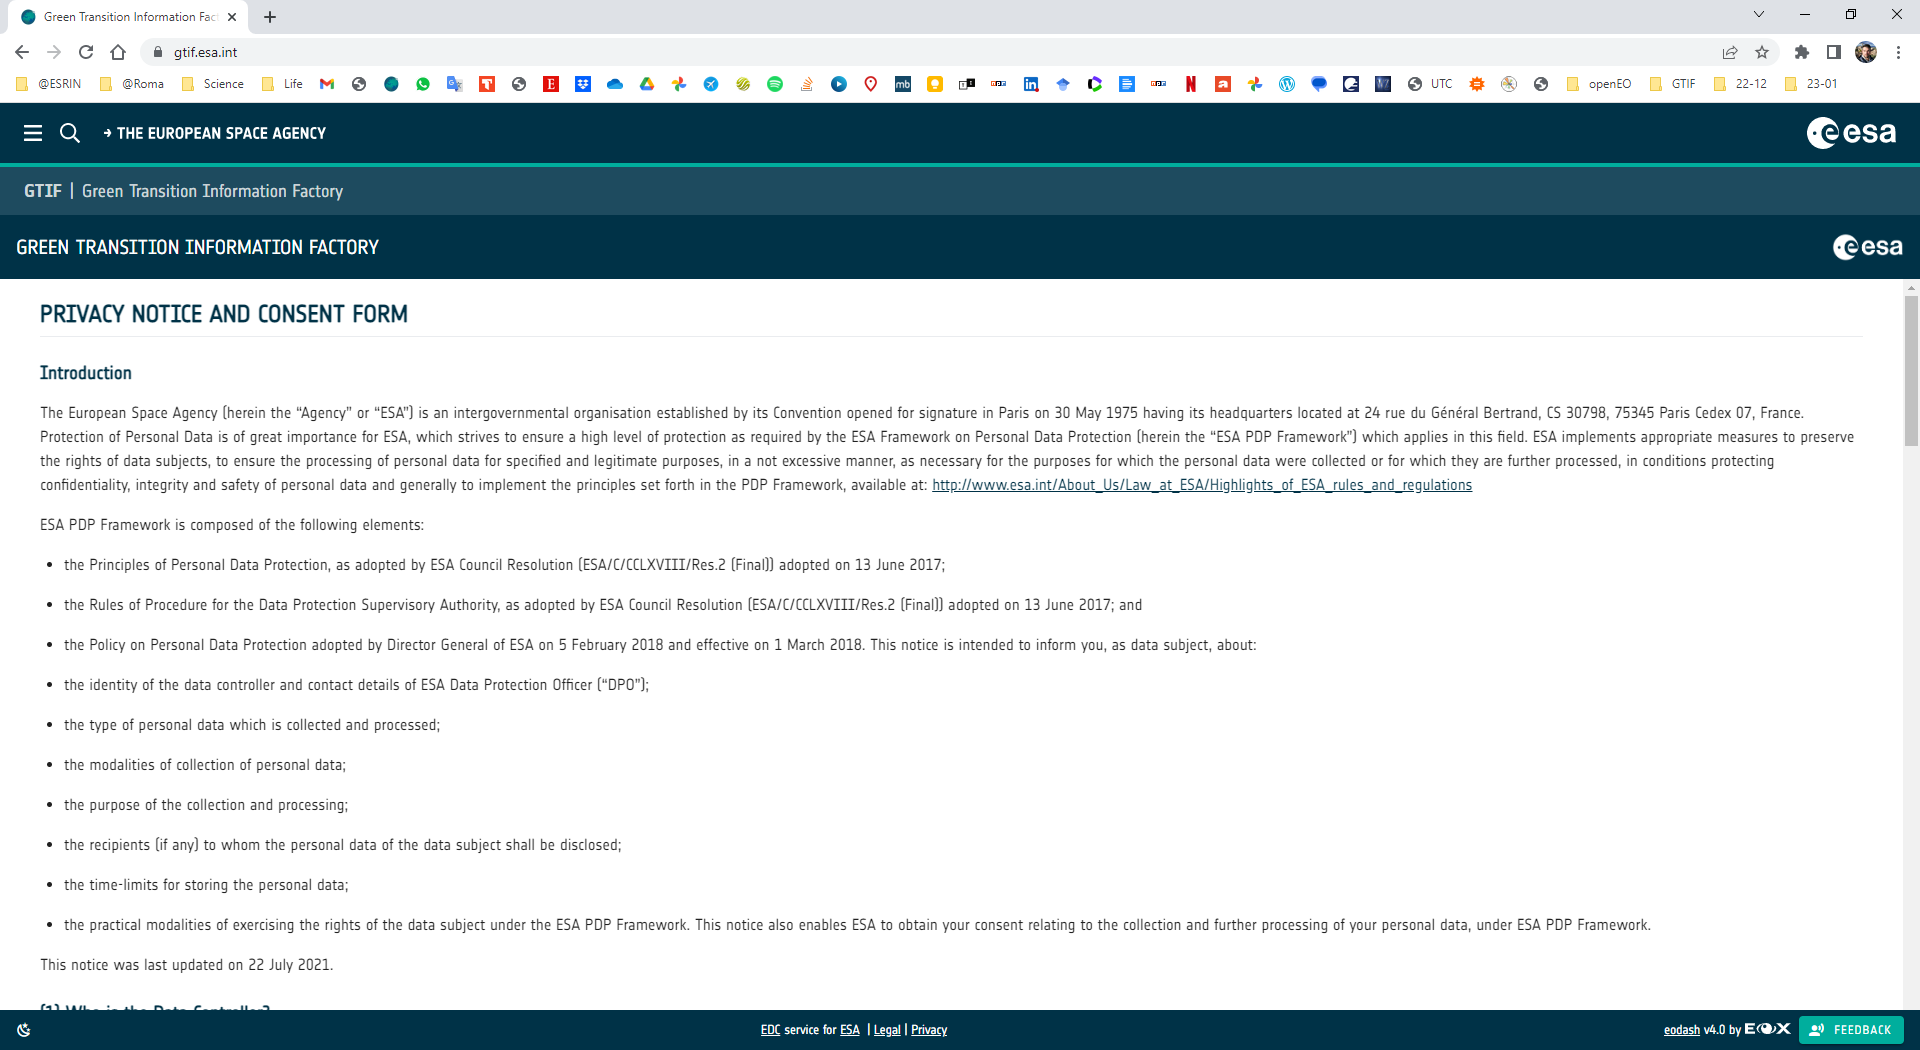The height and width of the screenshot is (1050, 1920).
Task: Launch WhatsApp Web bookmark
Action: [422, 84]
